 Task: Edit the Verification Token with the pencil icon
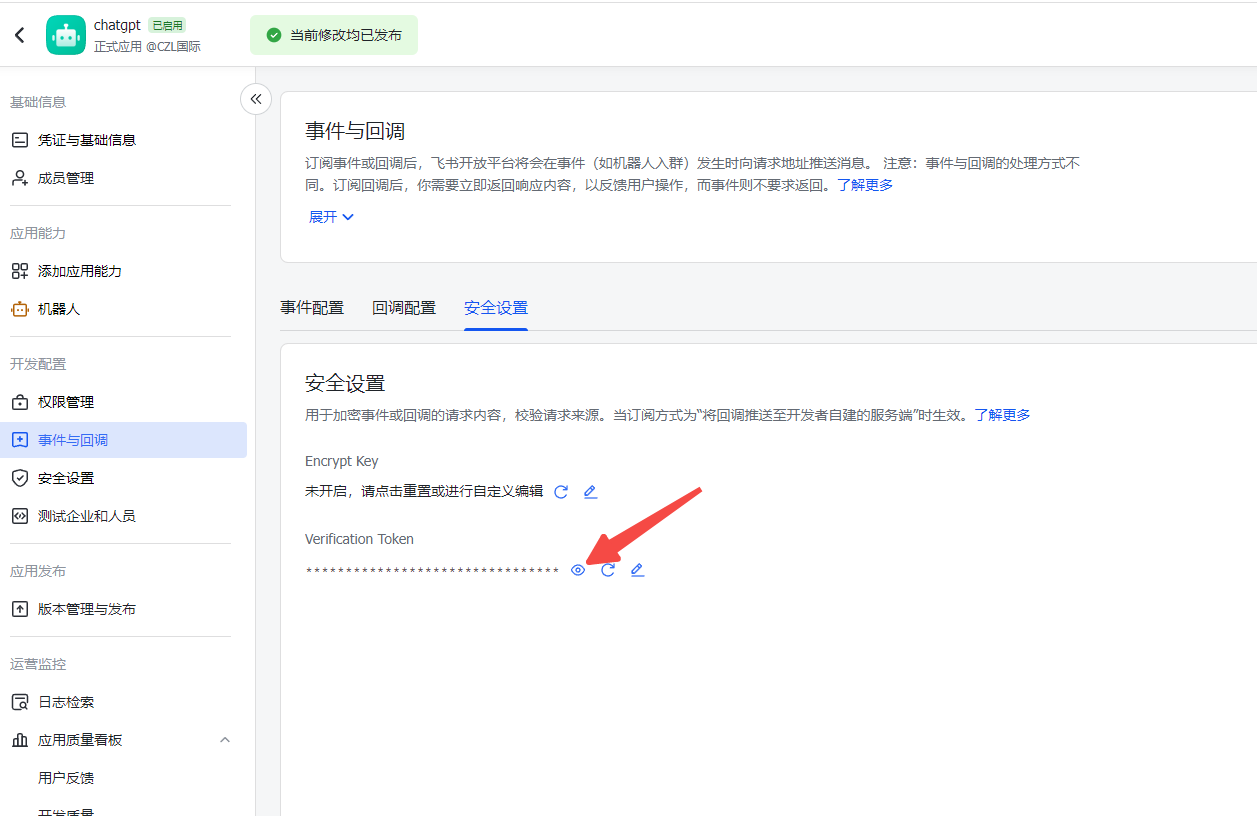[637, 570]
